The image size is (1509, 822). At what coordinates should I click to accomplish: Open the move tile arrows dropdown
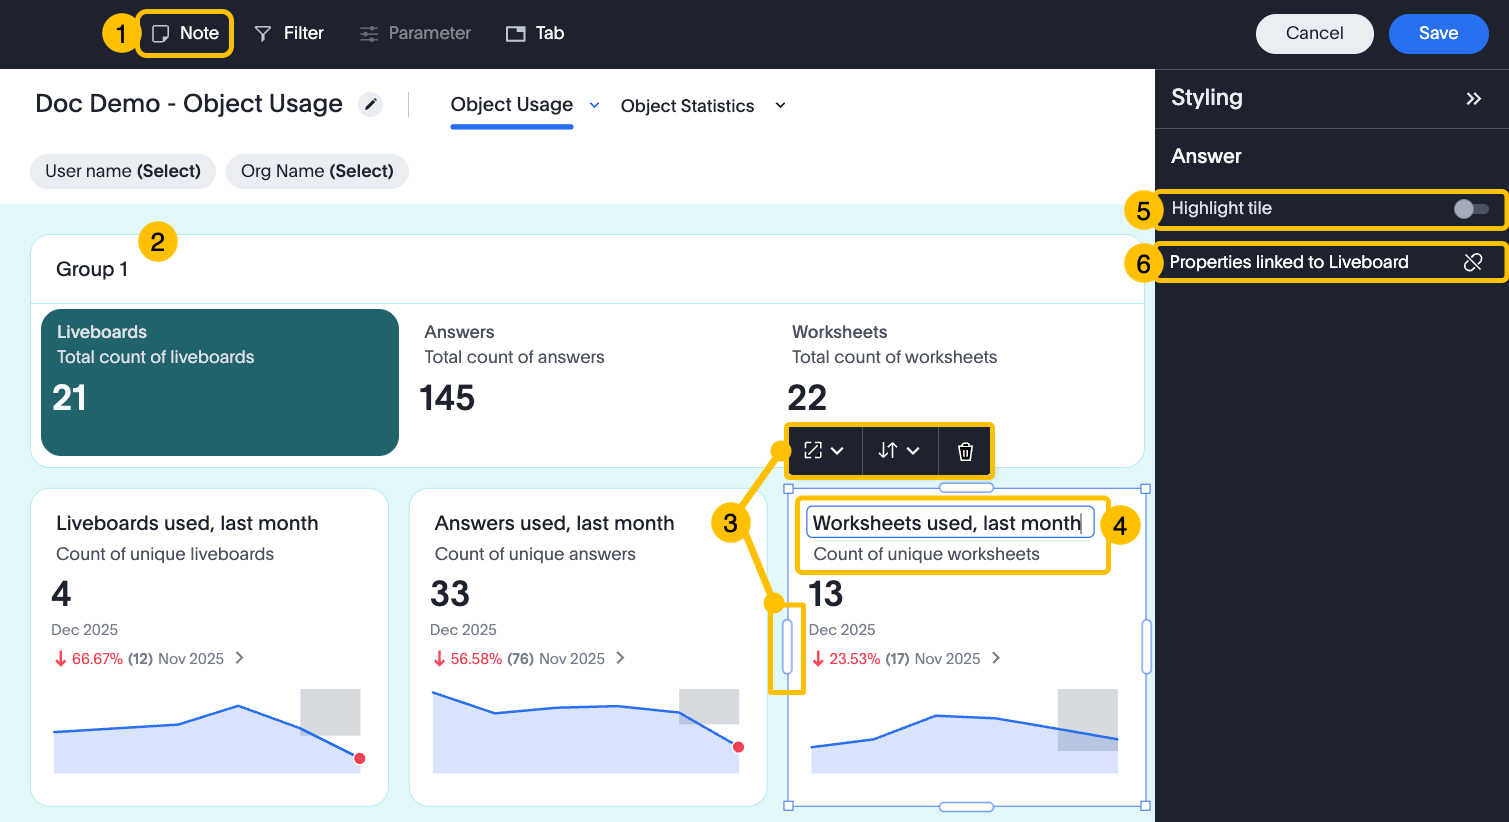[x=898, y=451]
